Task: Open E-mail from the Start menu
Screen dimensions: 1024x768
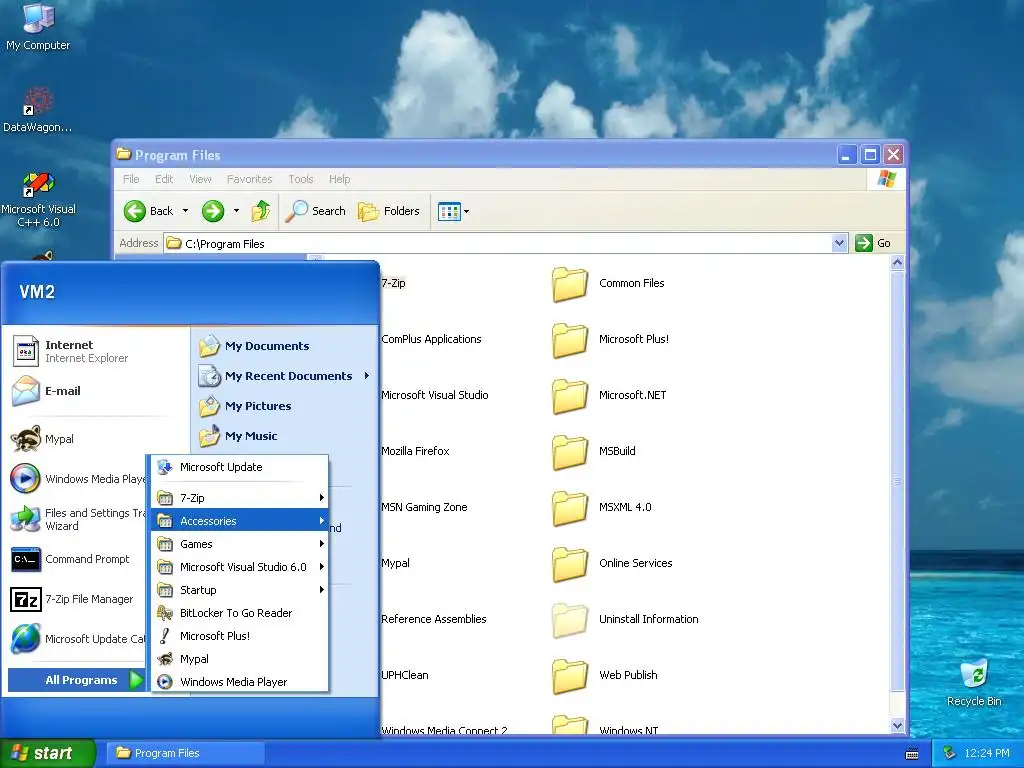Action: point(97,391)
